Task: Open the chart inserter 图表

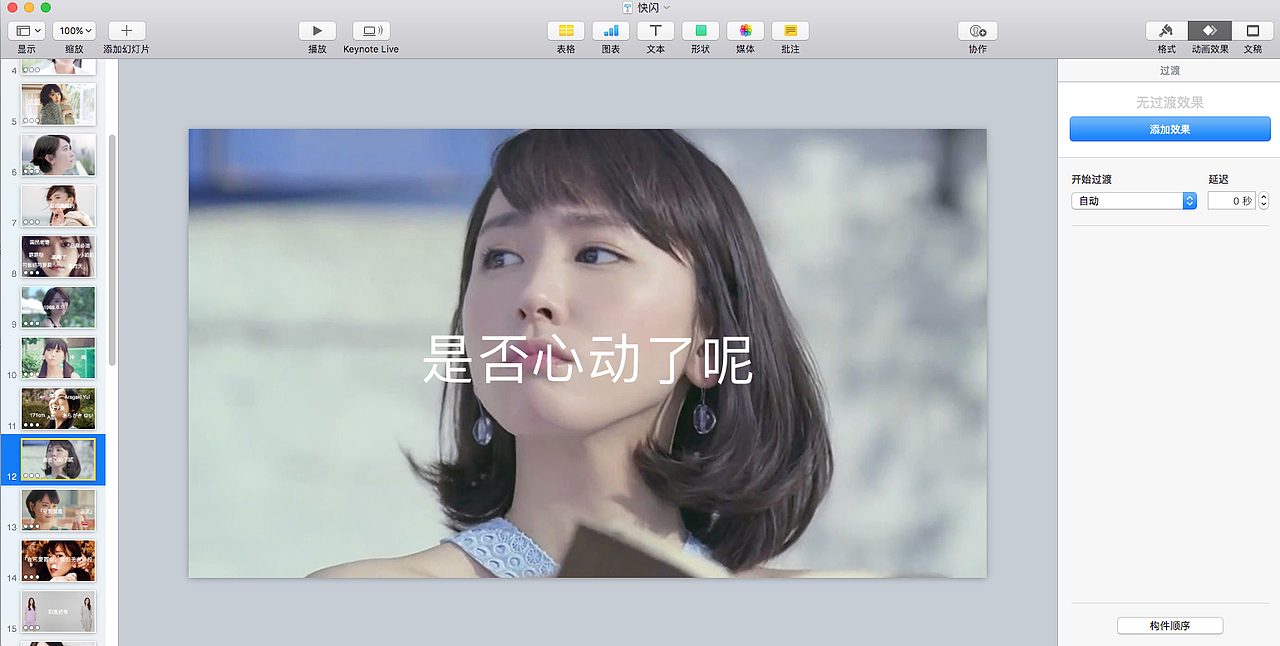Action: [610, 32]
